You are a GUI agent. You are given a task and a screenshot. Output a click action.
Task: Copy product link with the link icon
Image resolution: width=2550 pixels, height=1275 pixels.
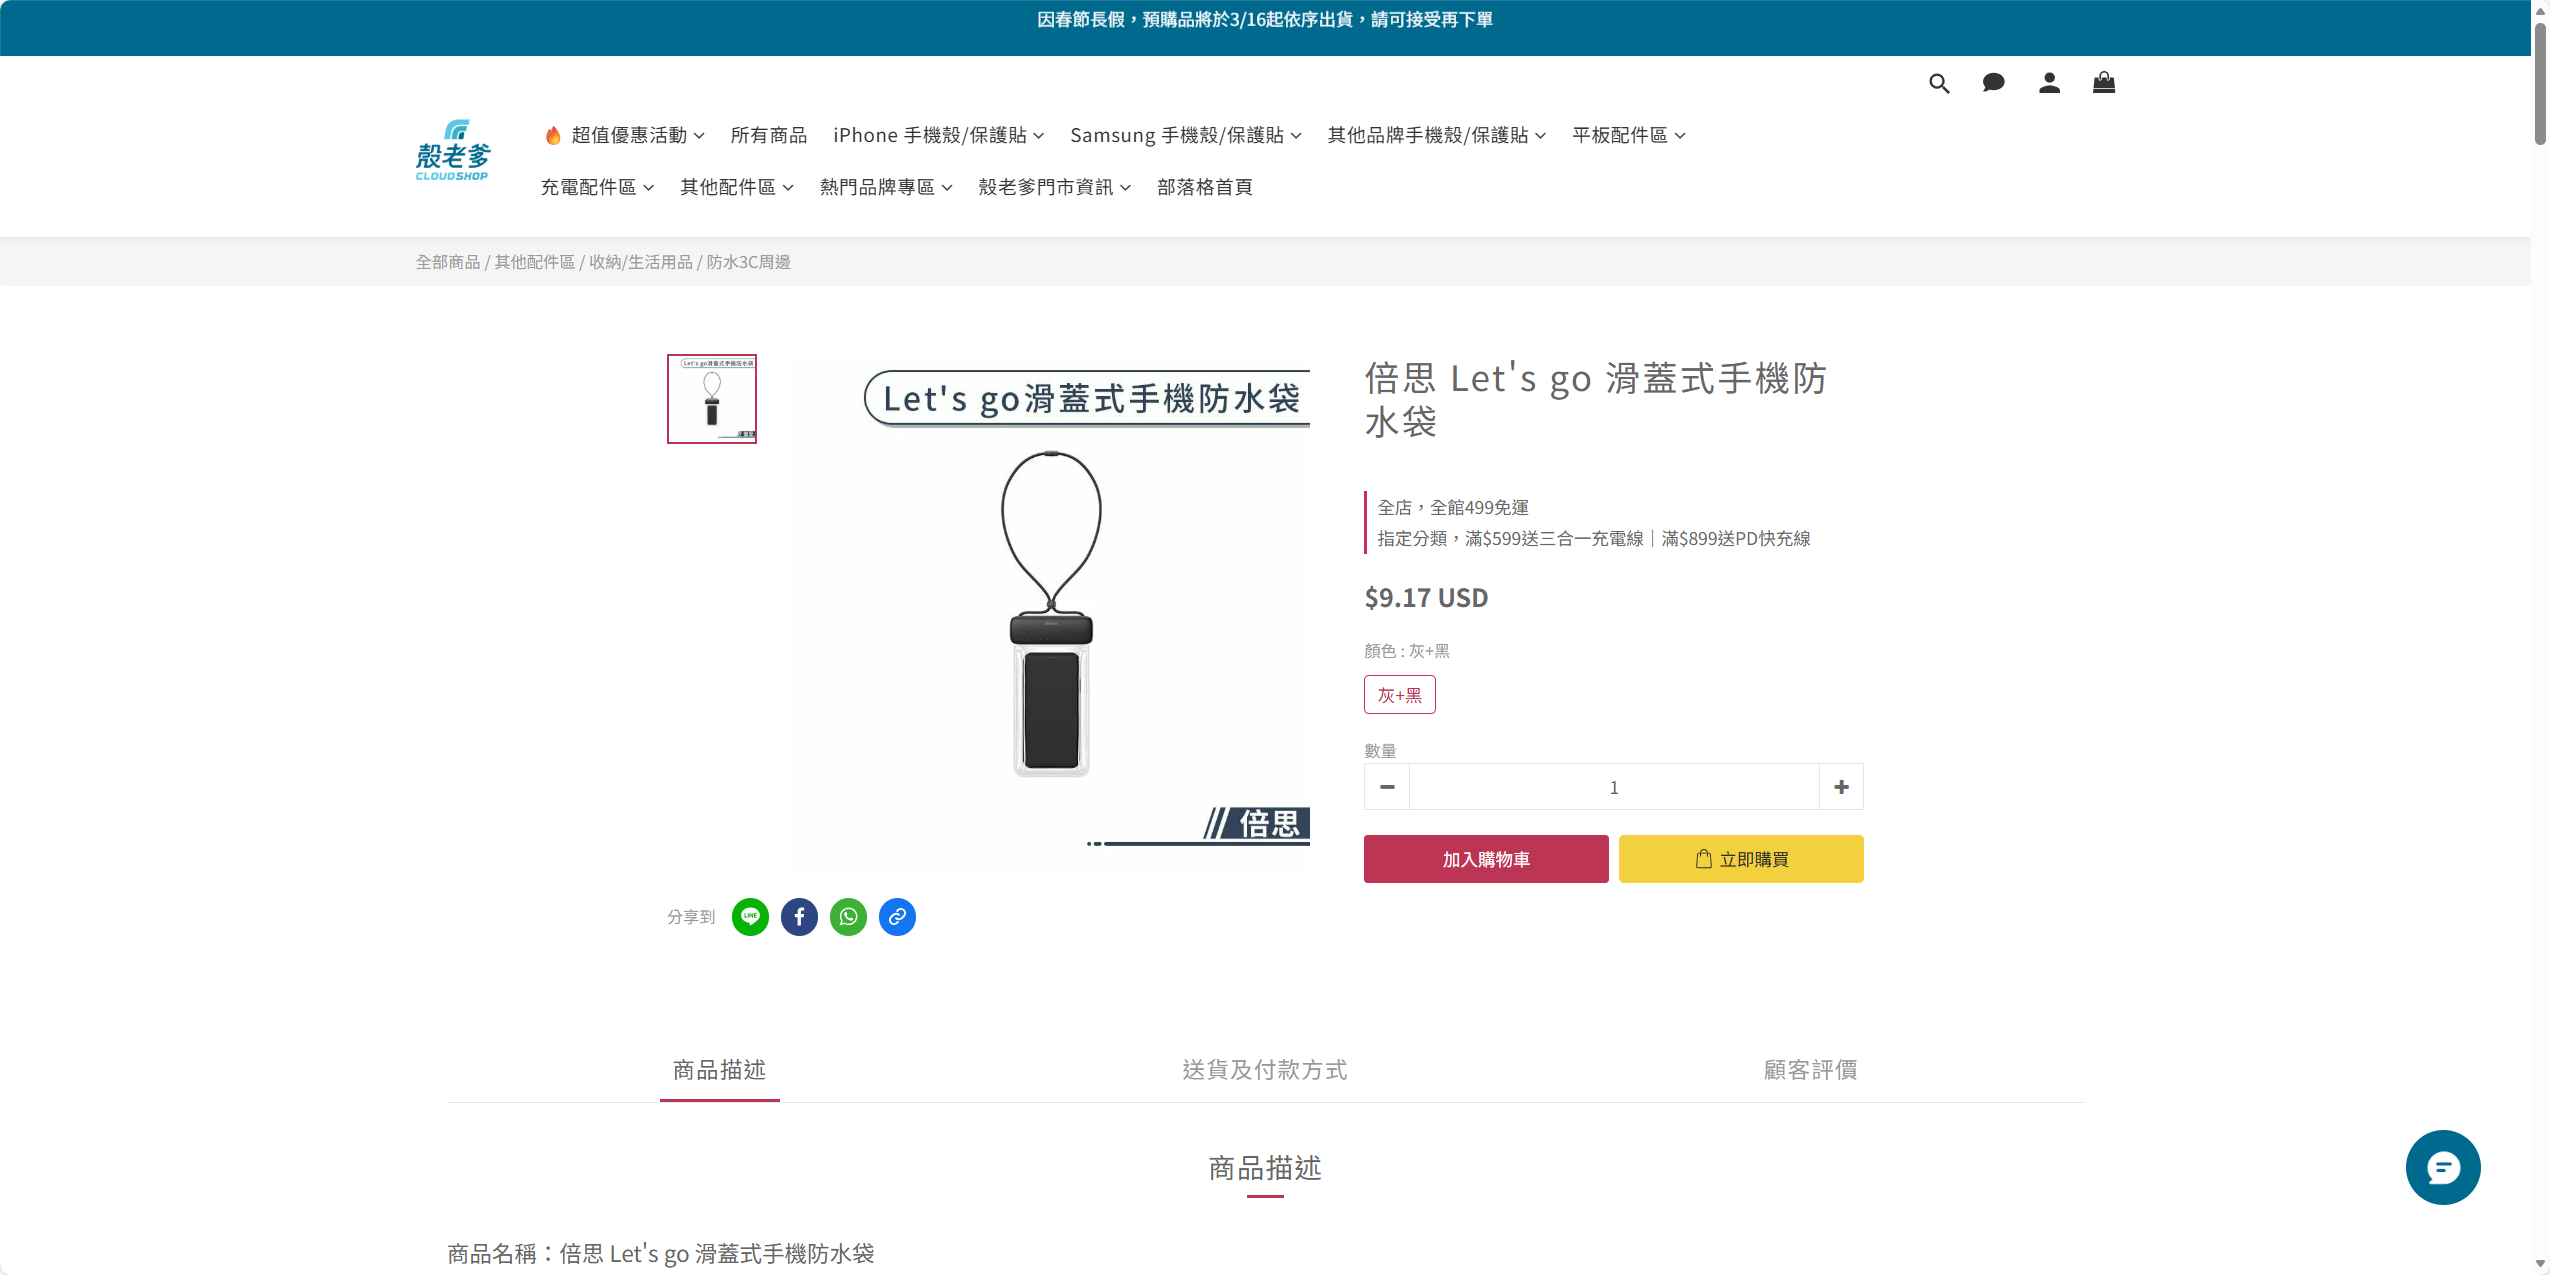point(897,917)
